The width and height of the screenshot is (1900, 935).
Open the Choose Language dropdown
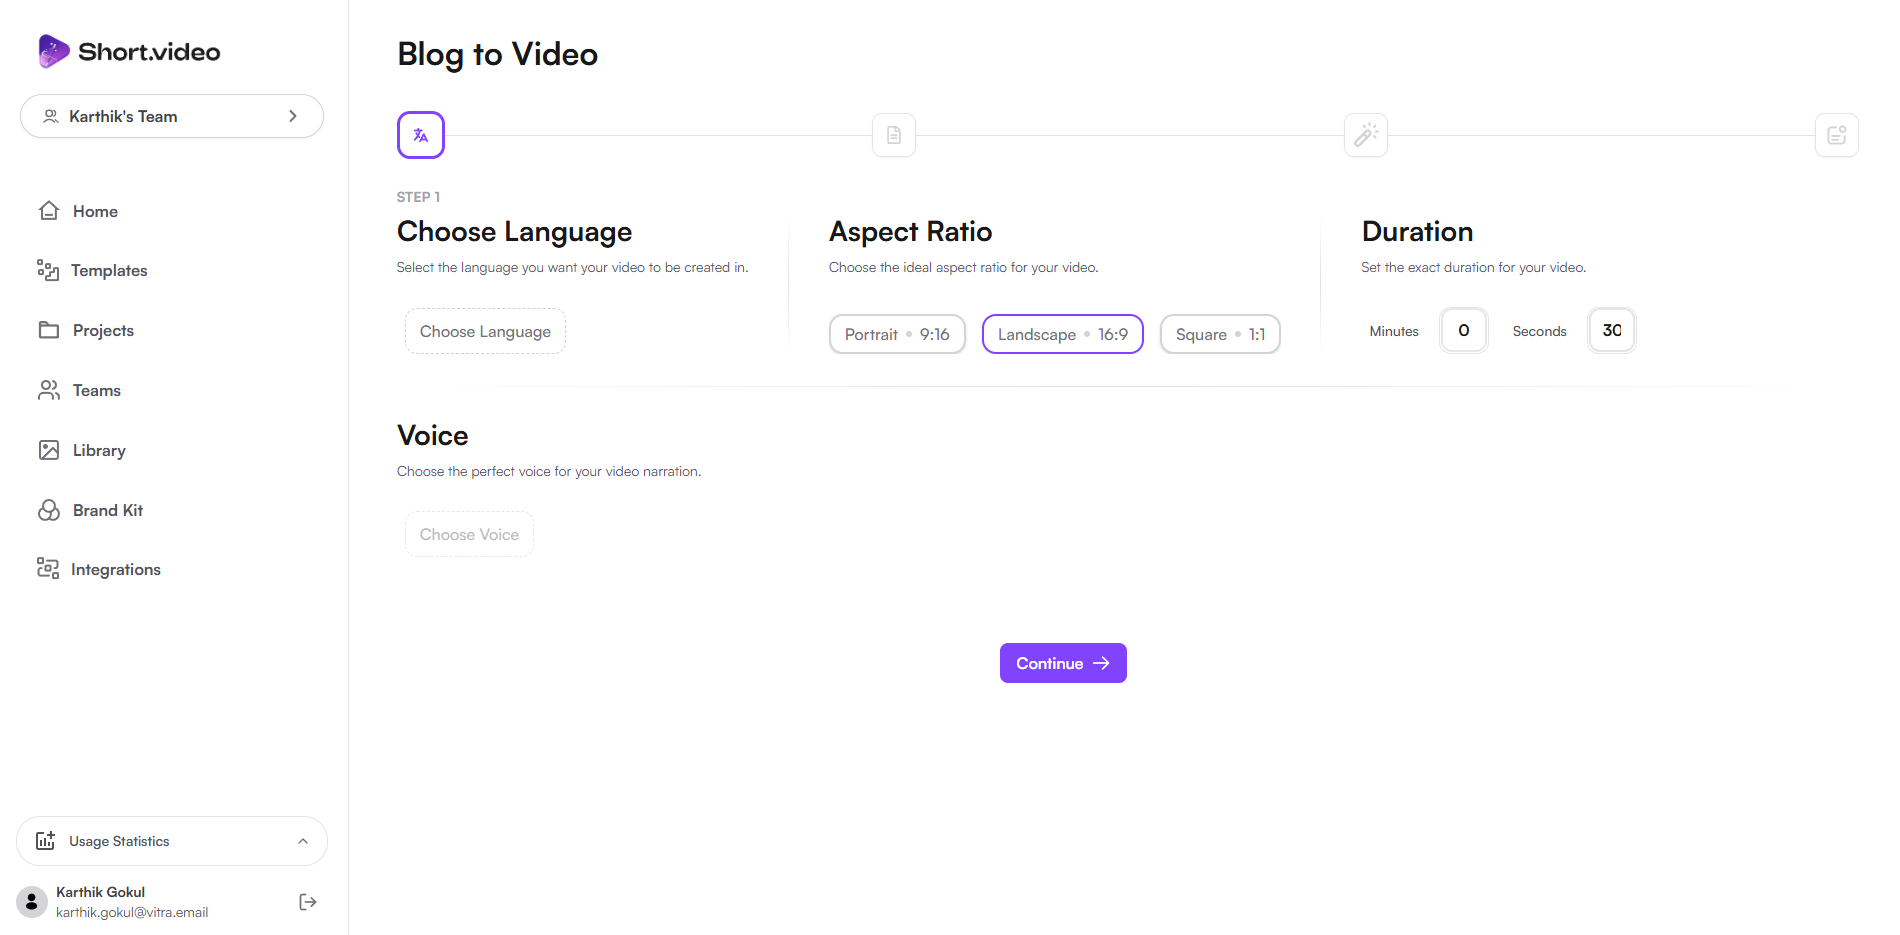pos(485,331)
